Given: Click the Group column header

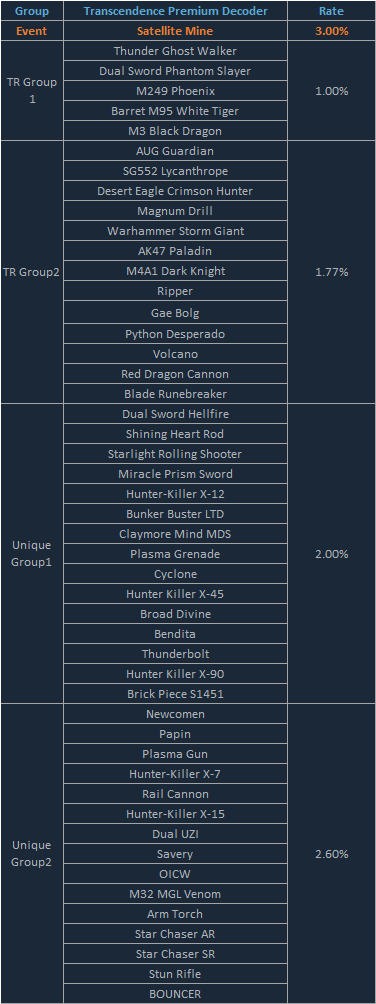Looking at the screenshot, I should click(x=32, y=11).
